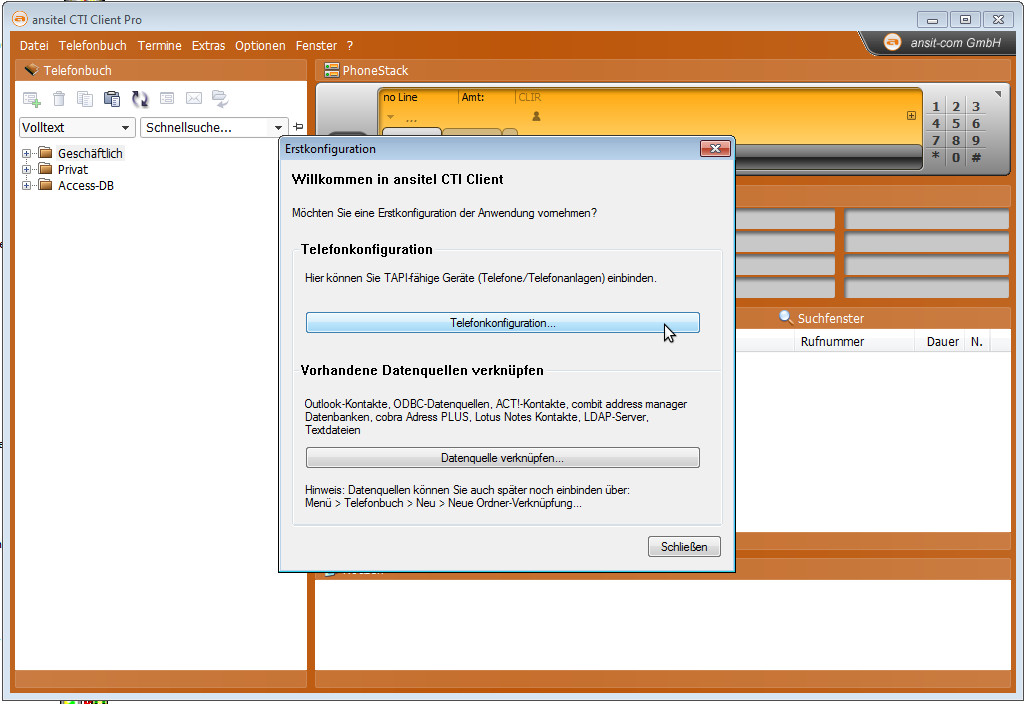Copy a contact with the copy icon
The width and height of the screenshot is (1024, 704).
[x=85, y=99]
